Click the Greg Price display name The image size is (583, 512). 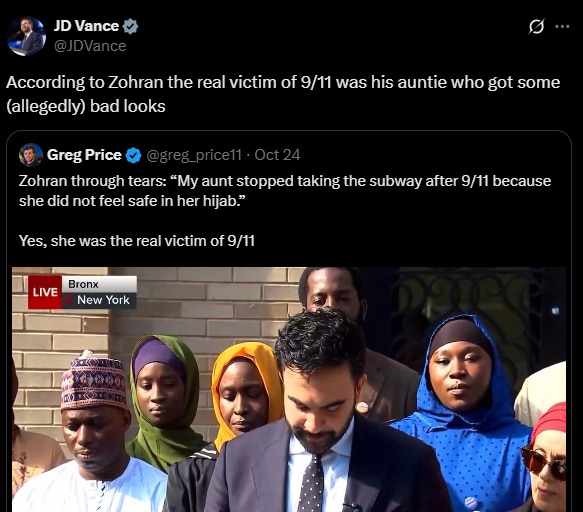click(84, 155)
